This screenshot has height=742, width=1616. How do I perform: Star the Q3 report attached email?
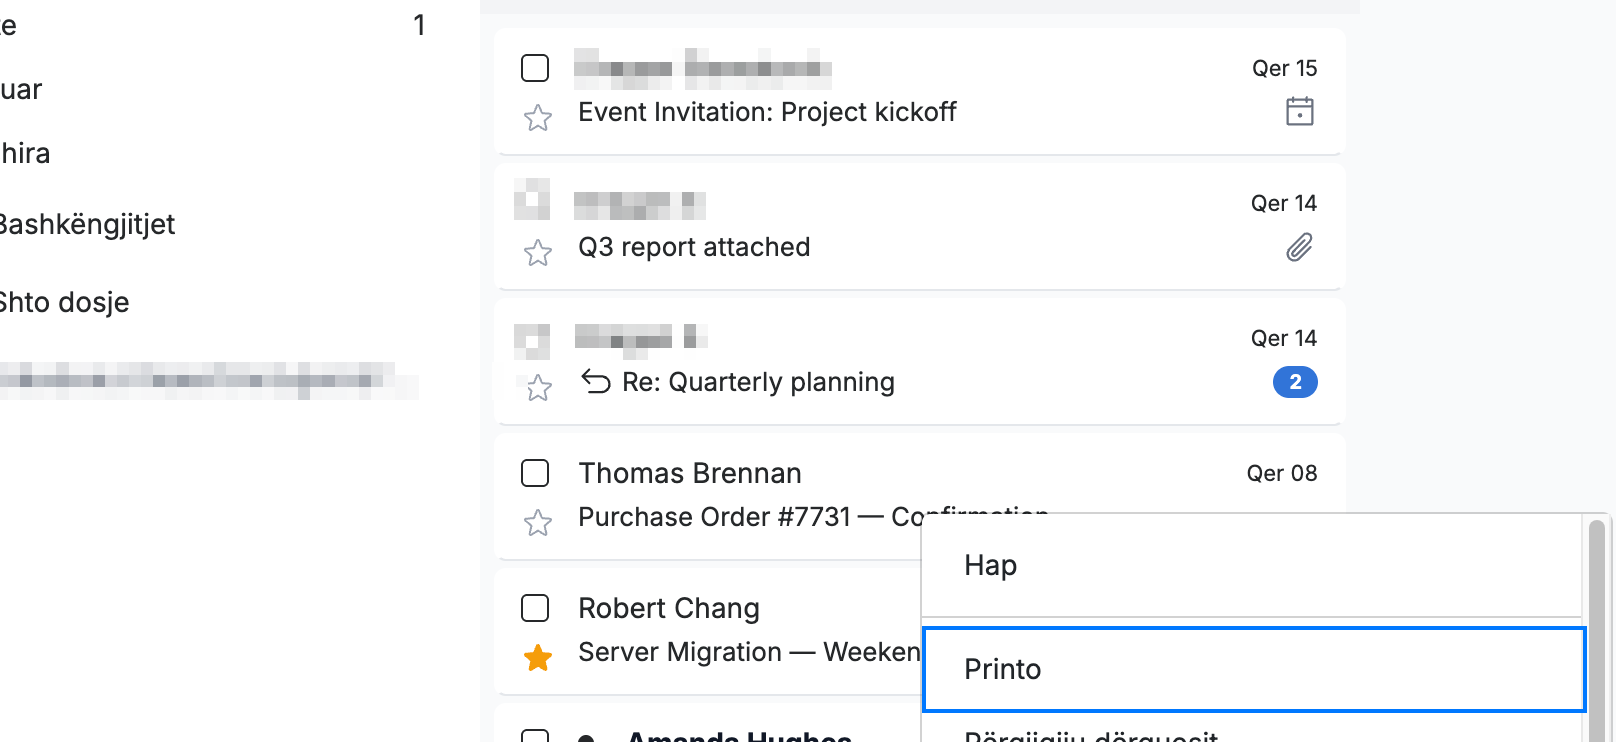[538, 253]
